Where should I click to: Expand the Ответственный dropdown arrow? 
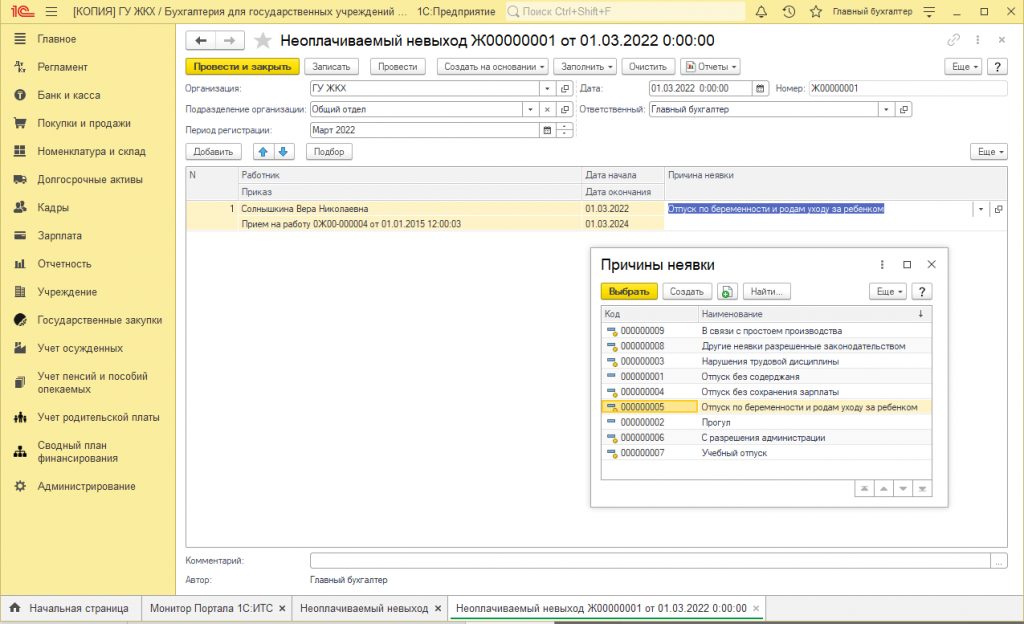click(885, 109)
